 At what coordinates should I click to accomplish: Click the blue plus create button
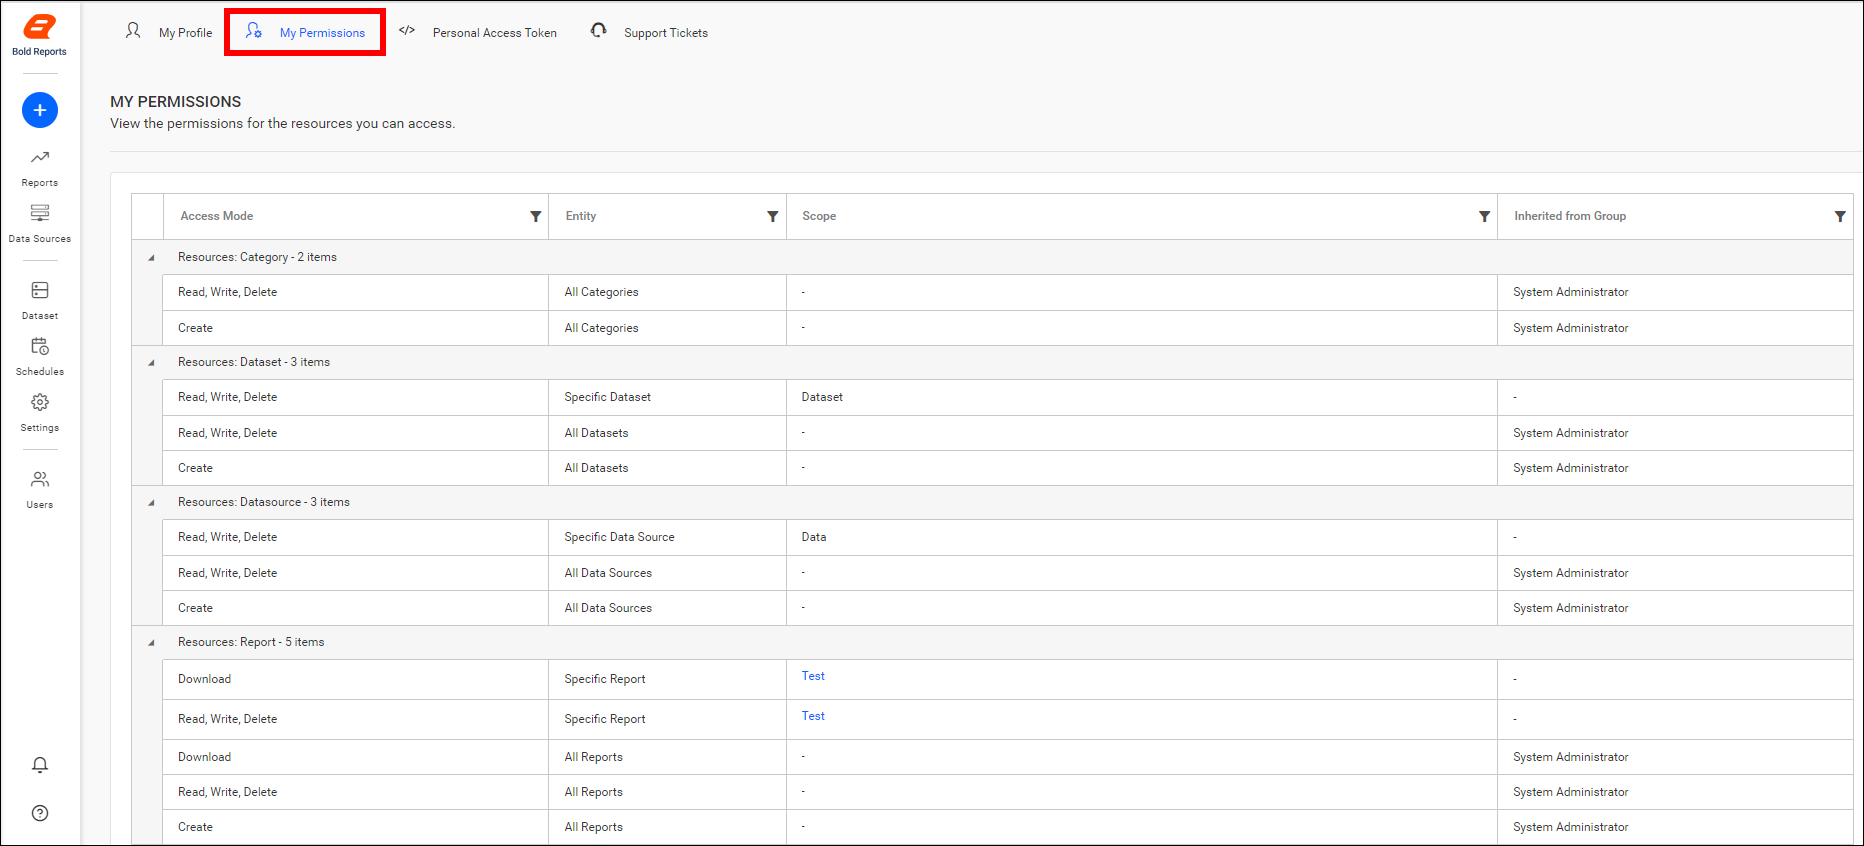coord(40,110)
